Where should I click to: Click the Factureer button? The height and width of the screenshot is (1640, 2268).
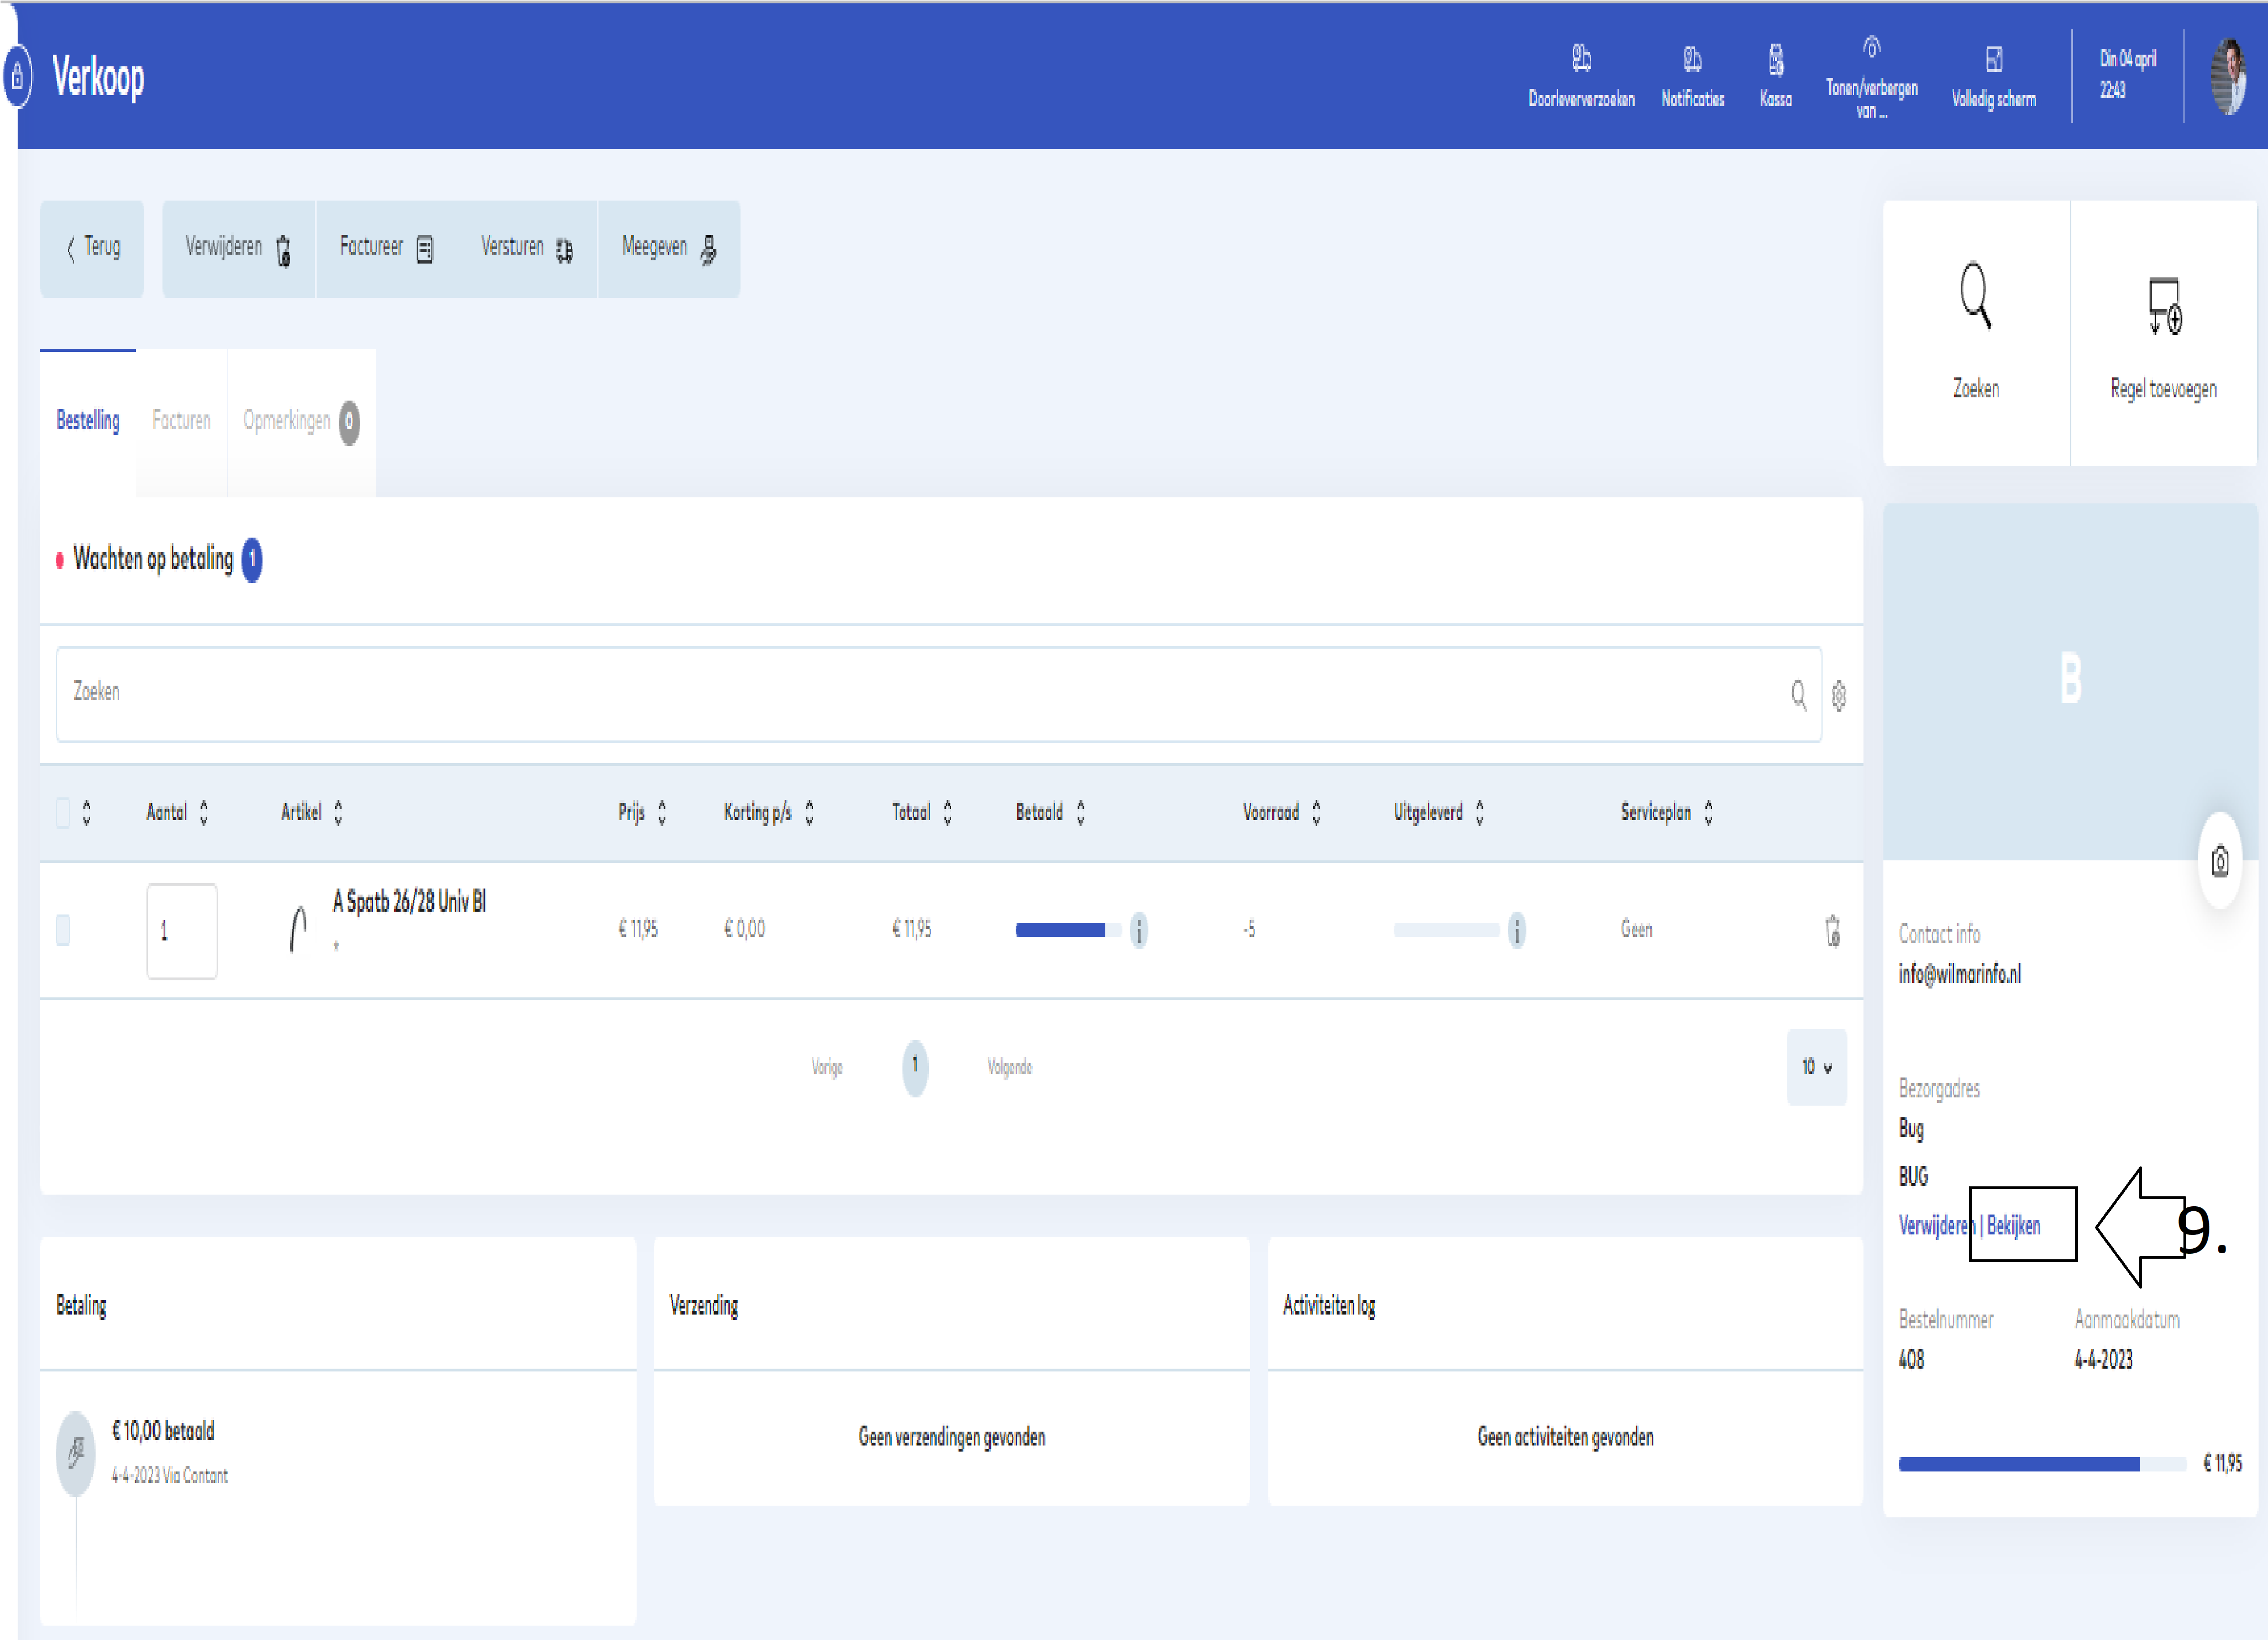pos(386,248)
